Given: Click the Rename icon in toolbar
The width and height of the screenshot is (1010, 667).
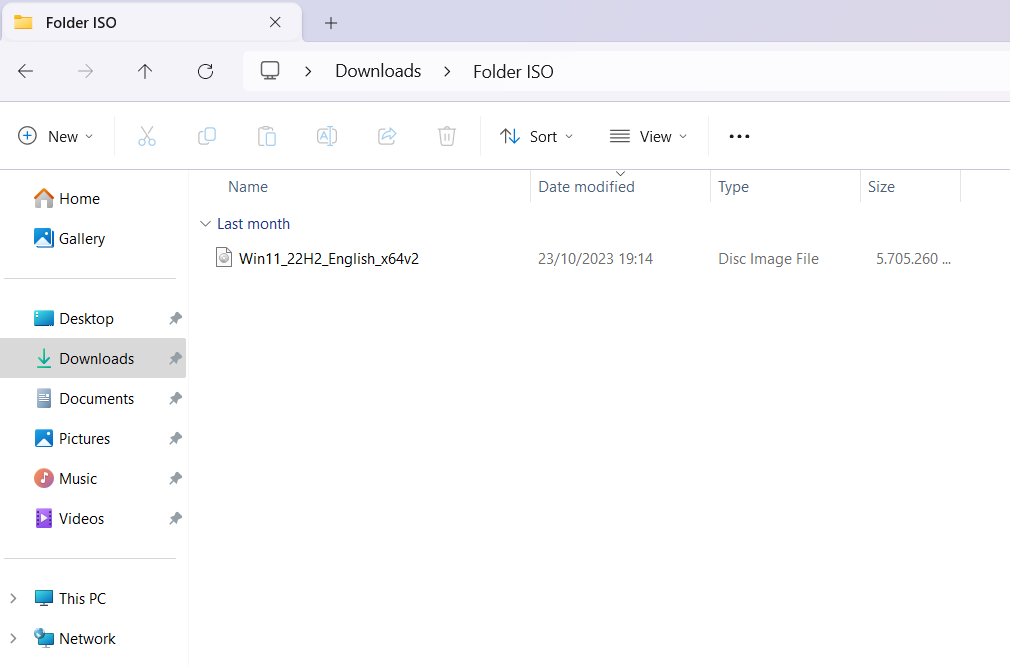Looking at the screenshot, I should [327, 136].
